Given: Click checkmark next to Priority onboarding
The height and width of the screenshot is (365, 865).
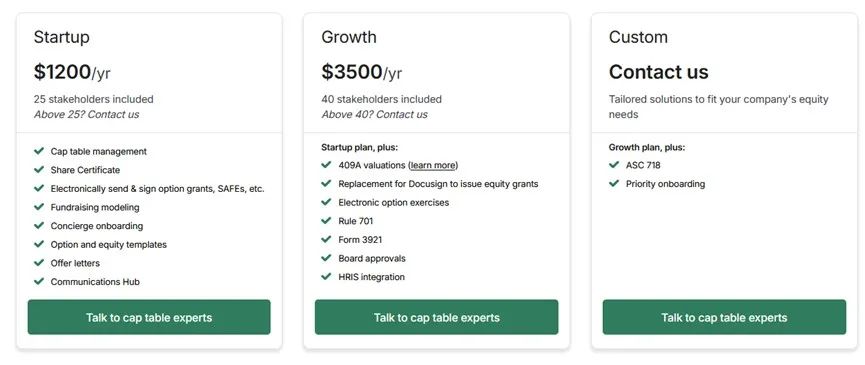Looking at the screenshot, I should point(614,183).
